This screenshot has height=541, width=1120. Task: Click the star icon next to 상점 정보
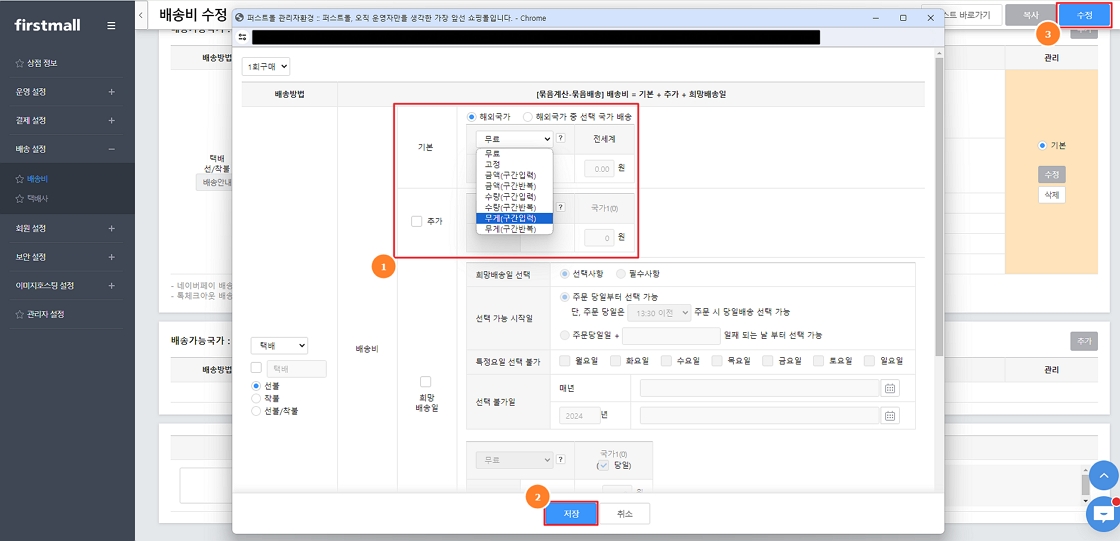point(19,63)
